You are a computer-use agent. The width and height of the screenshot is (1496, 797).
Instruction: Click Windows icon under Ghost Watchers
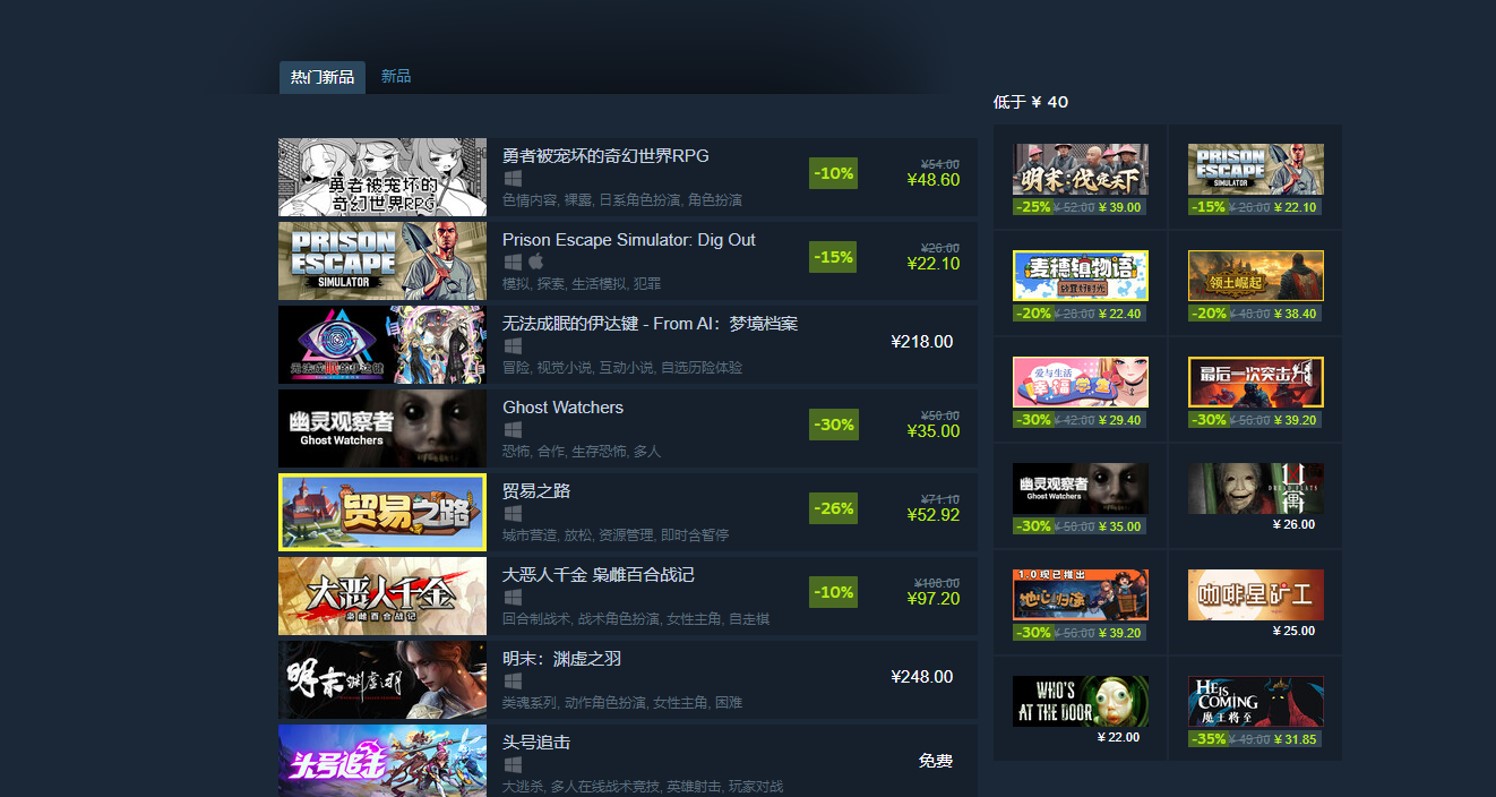pyautogui.click(x=513, y=429)
